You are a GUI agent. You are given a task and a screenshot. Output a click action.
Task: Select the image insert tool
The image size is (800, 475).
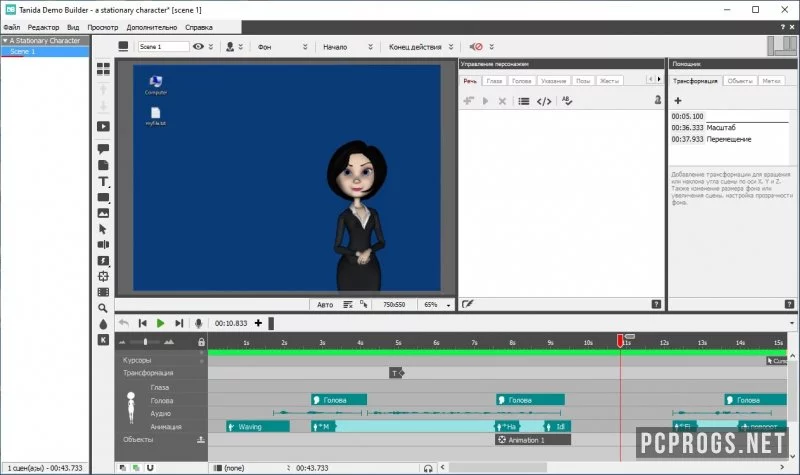click(x=103, y=213)
